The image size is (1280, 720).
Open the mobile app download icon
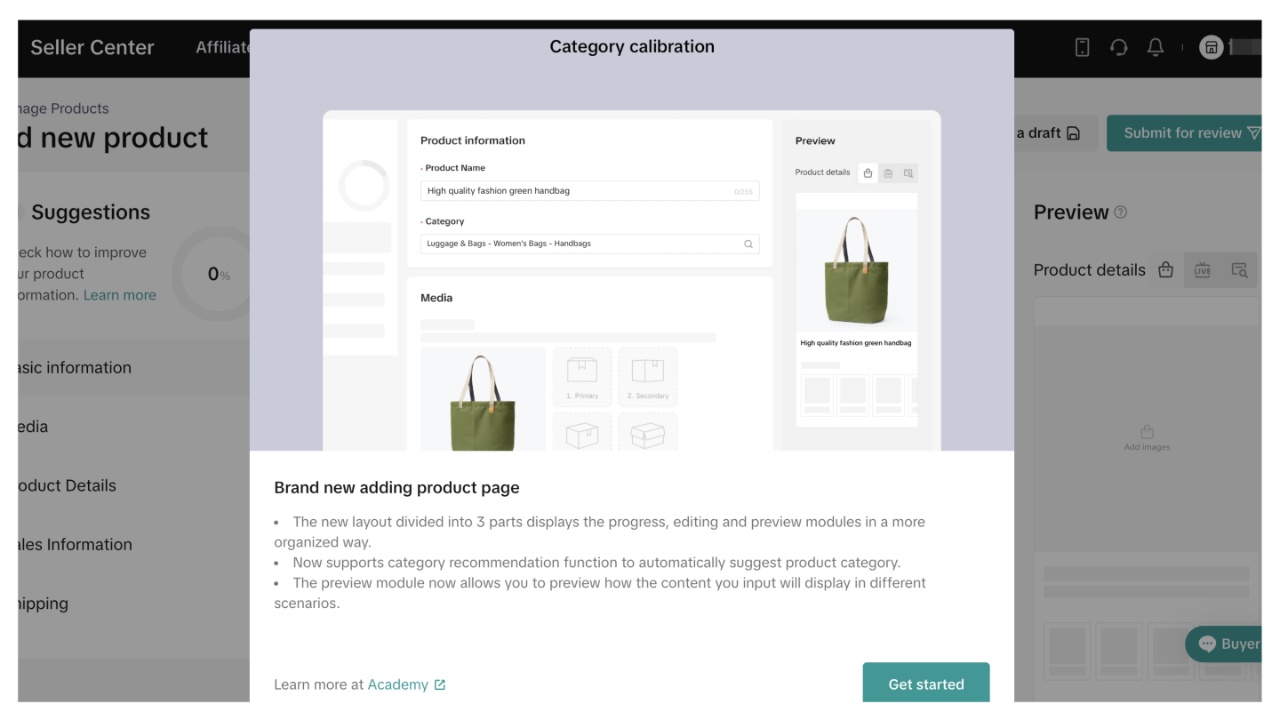[1082, 47]
